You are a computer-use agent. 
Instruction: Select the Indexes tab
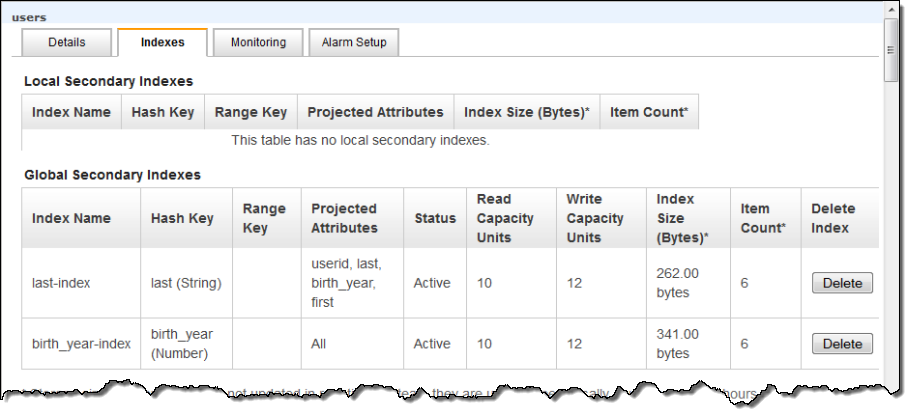pos(162,43)
